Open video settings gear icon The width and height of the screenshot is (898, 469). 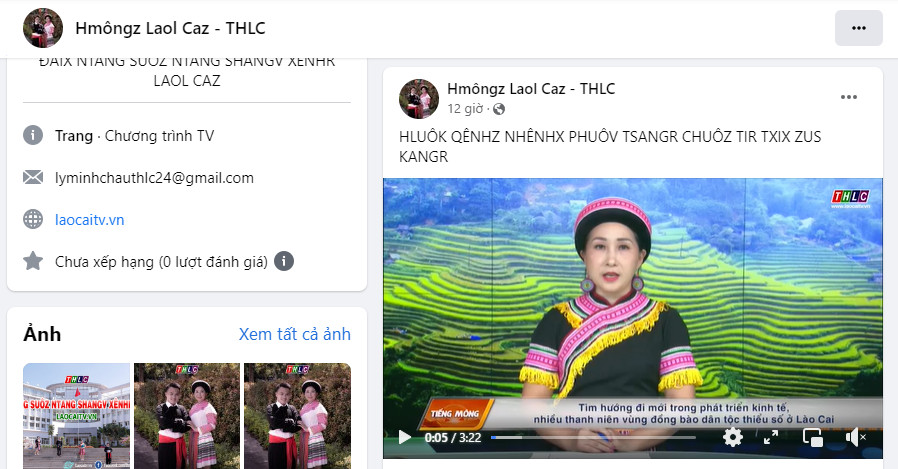(732, 438)
